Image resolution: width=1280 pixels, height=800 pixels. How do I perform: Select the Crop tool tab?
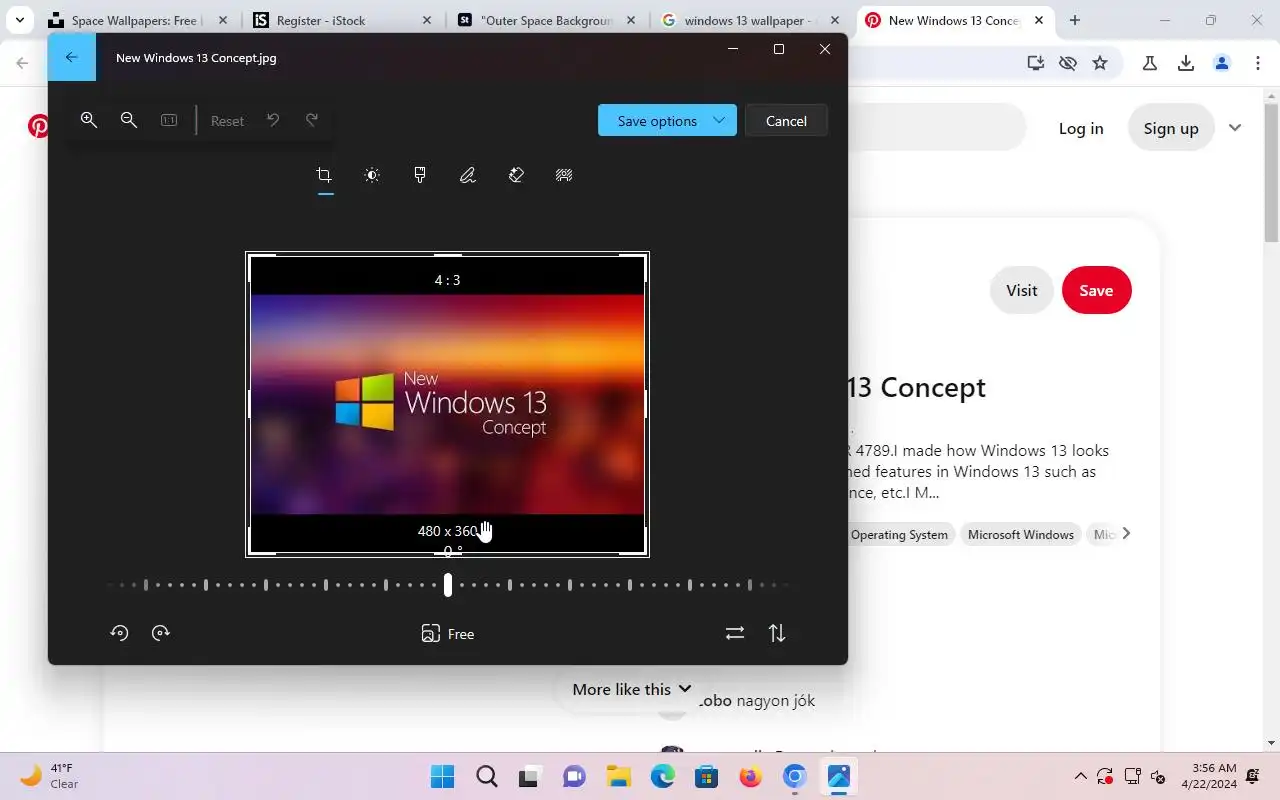pyautogui.click(x=324, y=175)
